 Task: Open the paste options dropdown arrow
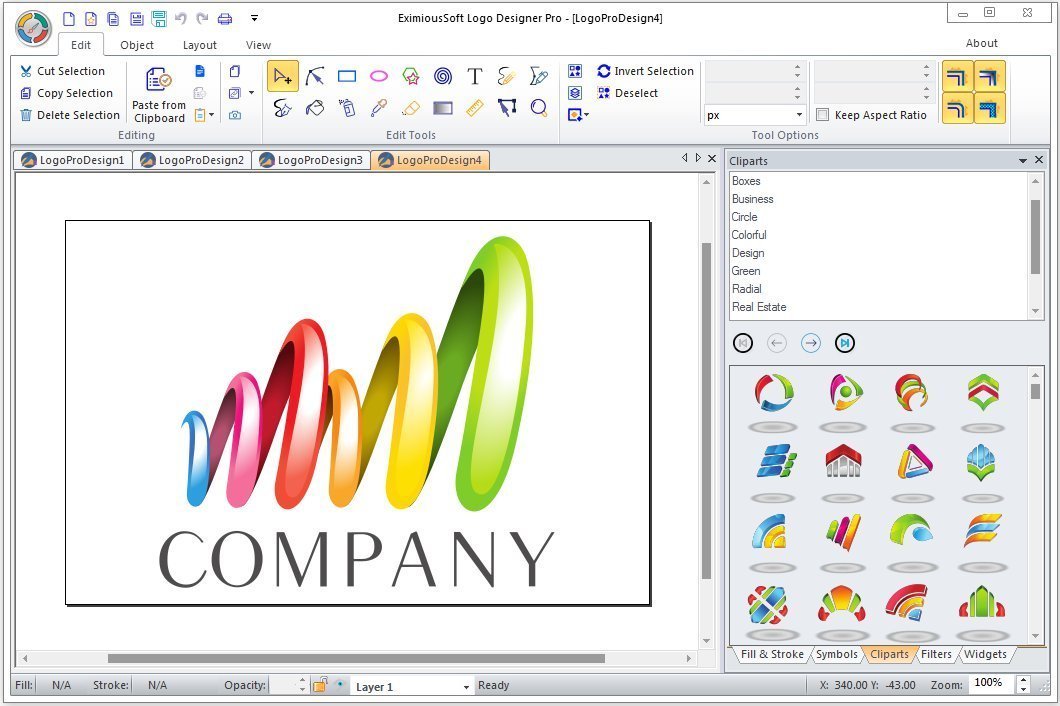point(212,115)
